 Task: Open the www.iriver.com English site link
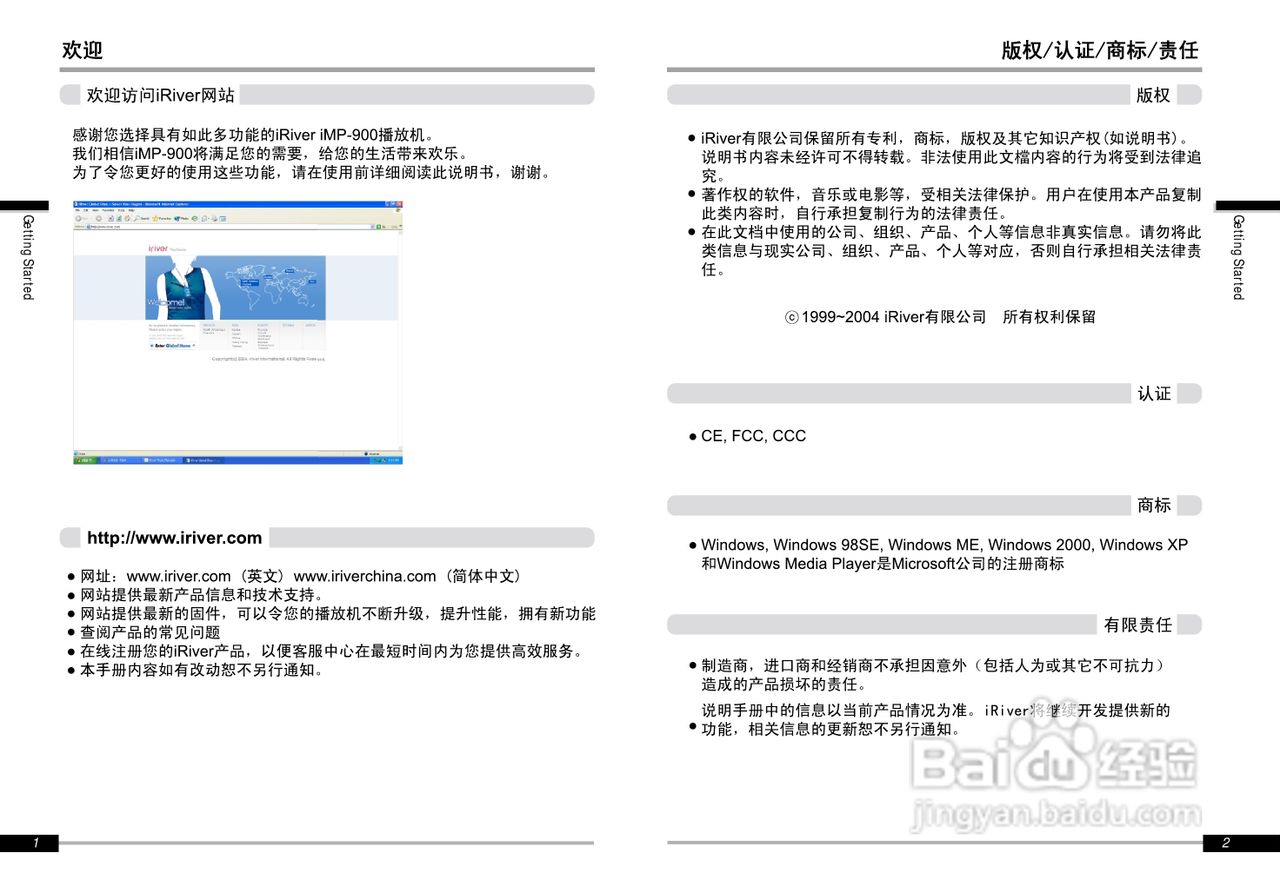(x=179, y=576)
